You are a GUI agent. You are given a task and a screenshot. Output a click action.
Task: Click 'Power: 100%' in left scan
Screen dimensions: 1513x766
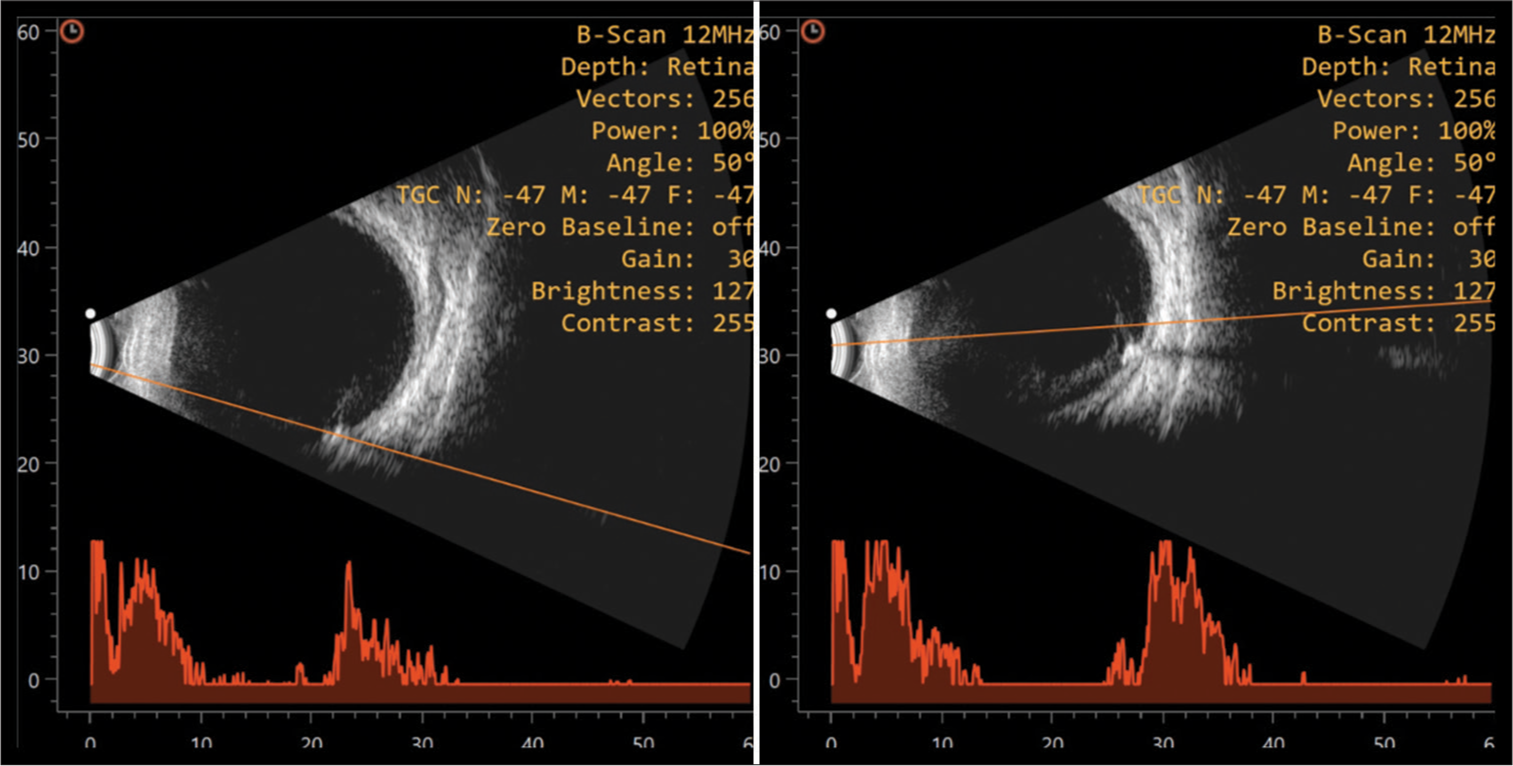(672, 131)
